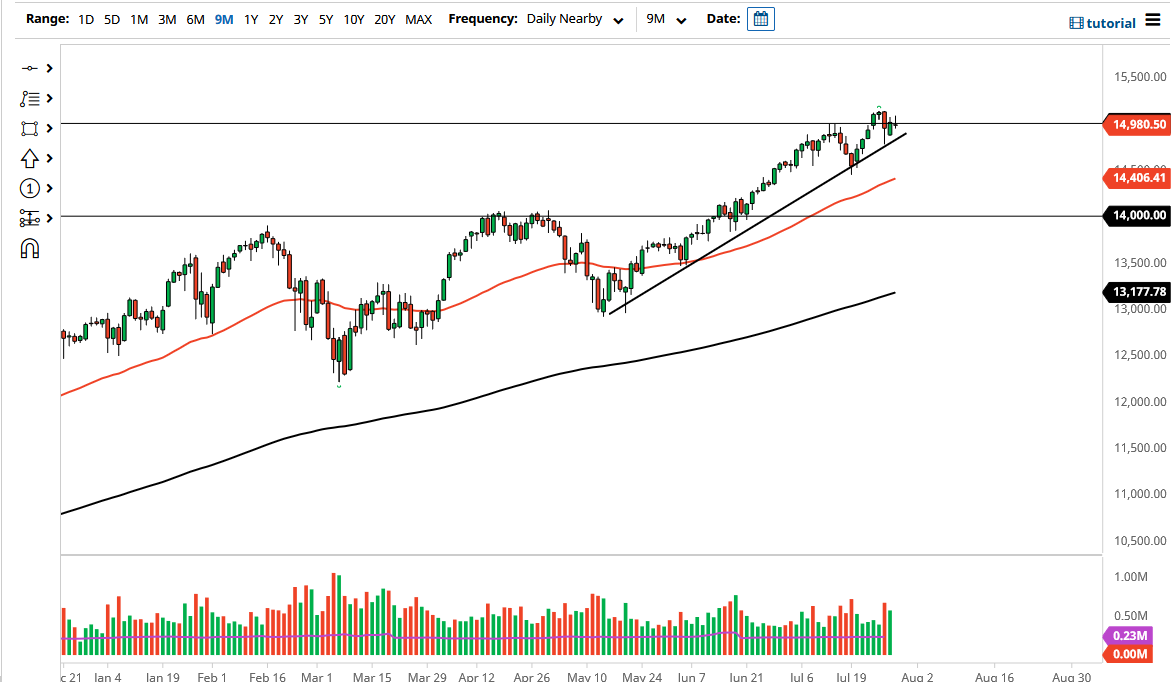1172x682 pixels.
Task: Select the trend line drawing tool
Action: tap(30, 68)
